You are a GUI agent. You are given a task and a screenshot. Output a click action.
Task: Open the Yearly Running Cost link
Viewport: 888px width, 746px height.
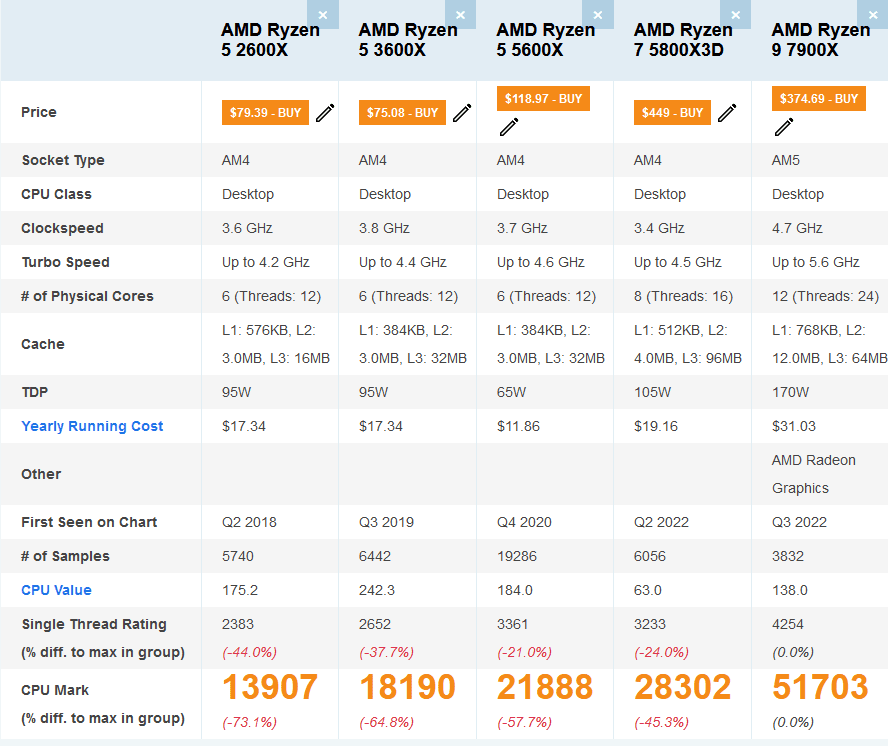coord(92,426)
